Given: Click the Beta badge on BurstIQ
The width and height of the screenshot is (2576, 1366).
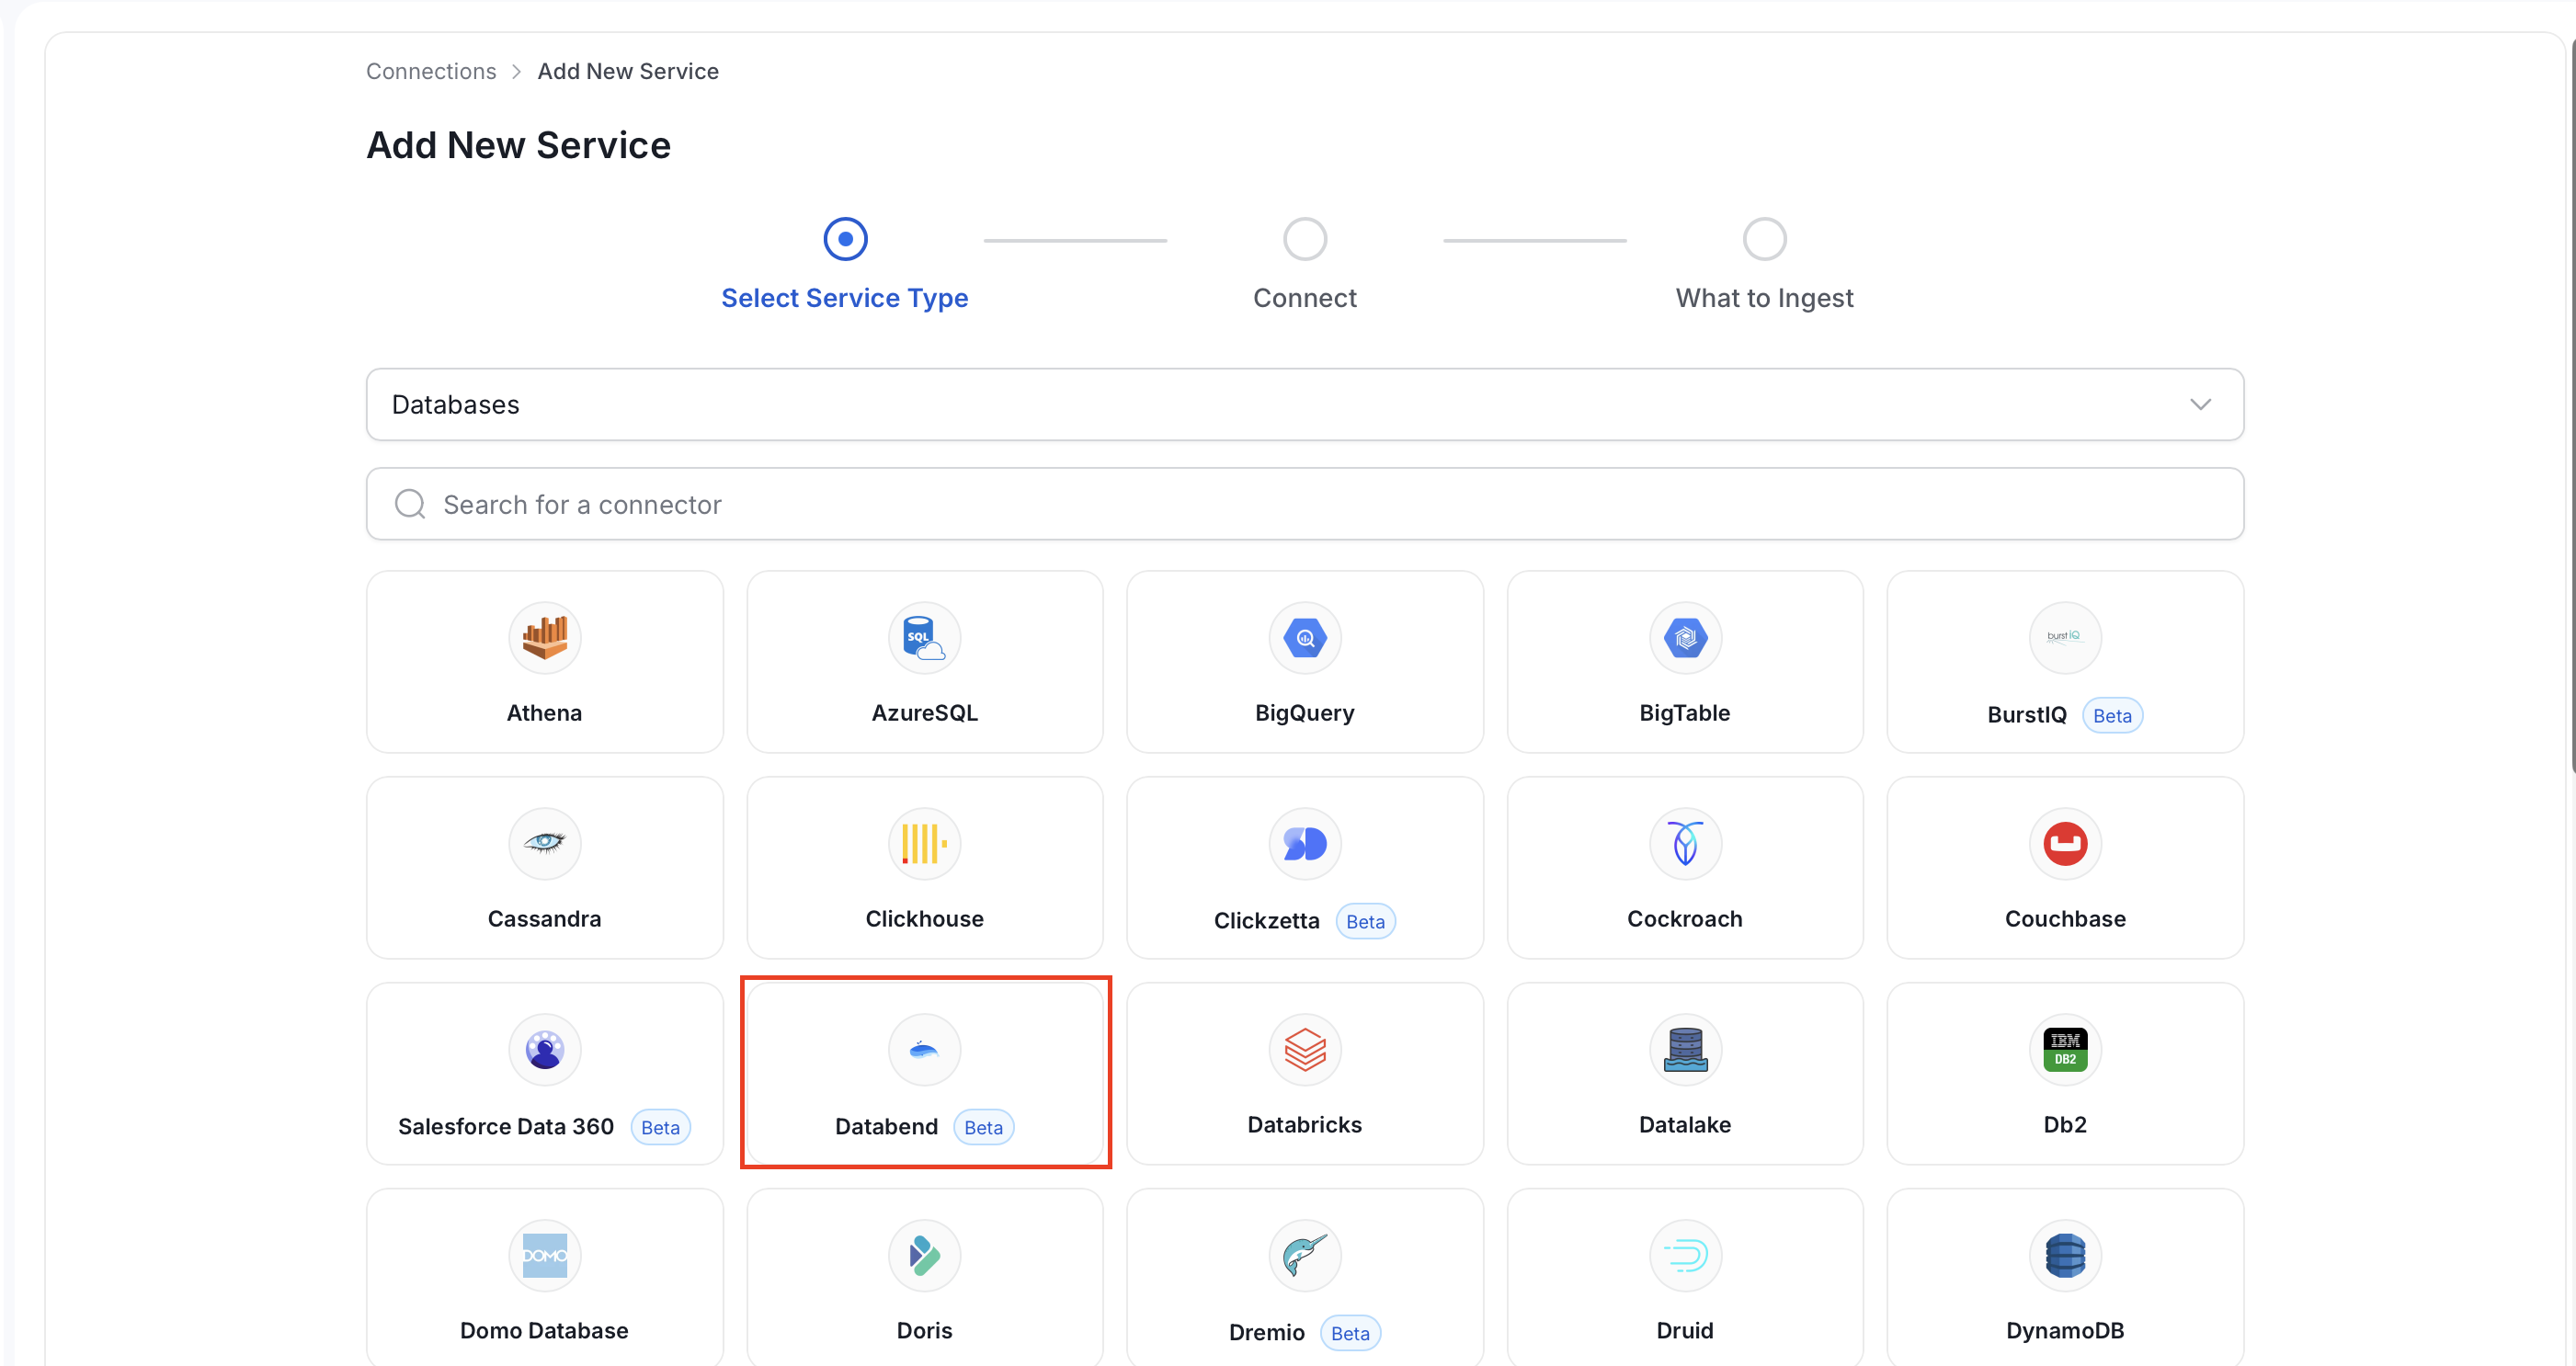Looking at the screenshot, I should (x=2112, y=715).
